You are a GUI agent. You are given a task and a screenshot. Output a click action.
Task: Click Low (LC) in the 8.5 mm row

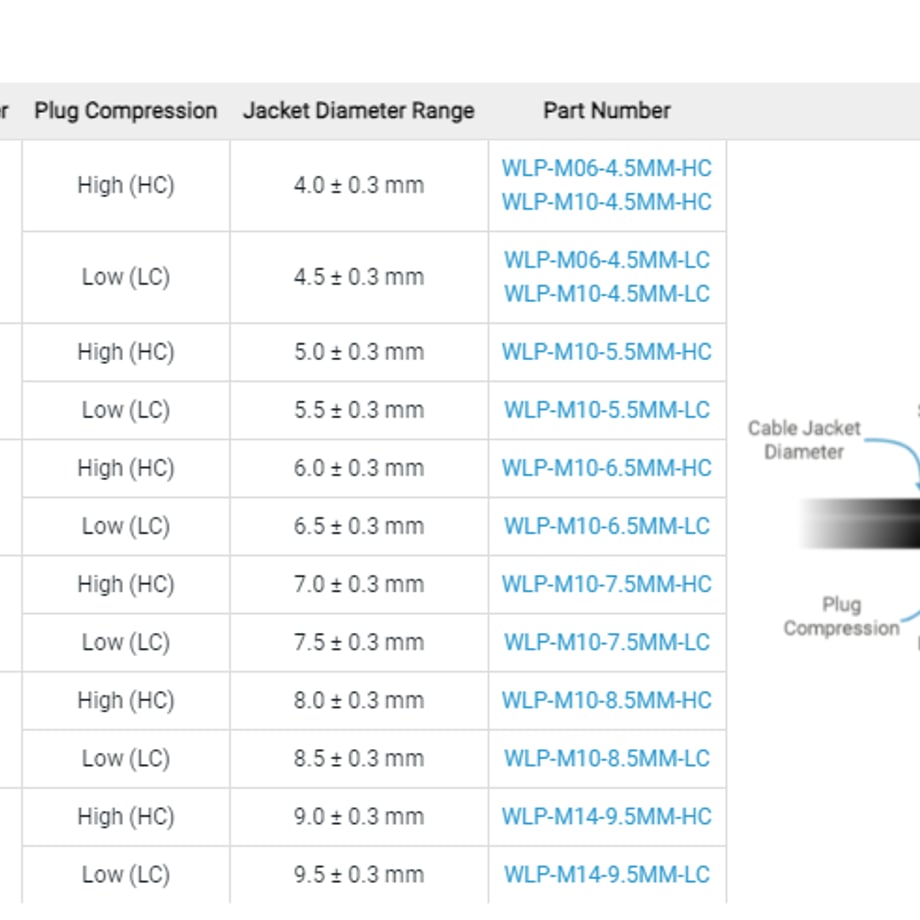(x=126, y=759)
